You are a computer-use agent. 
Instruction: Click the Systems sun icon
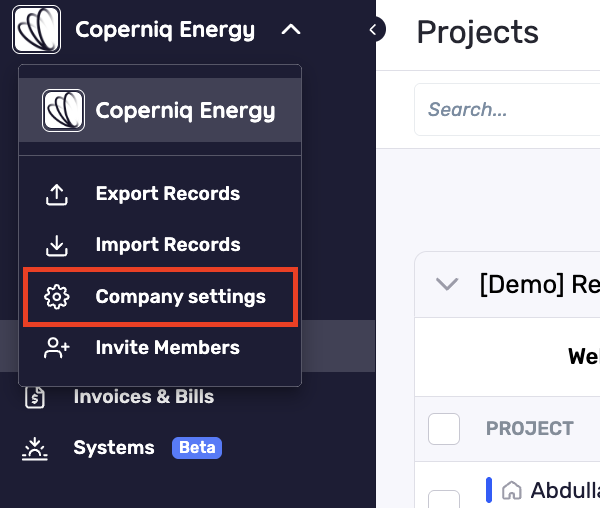tap(35, 448)
